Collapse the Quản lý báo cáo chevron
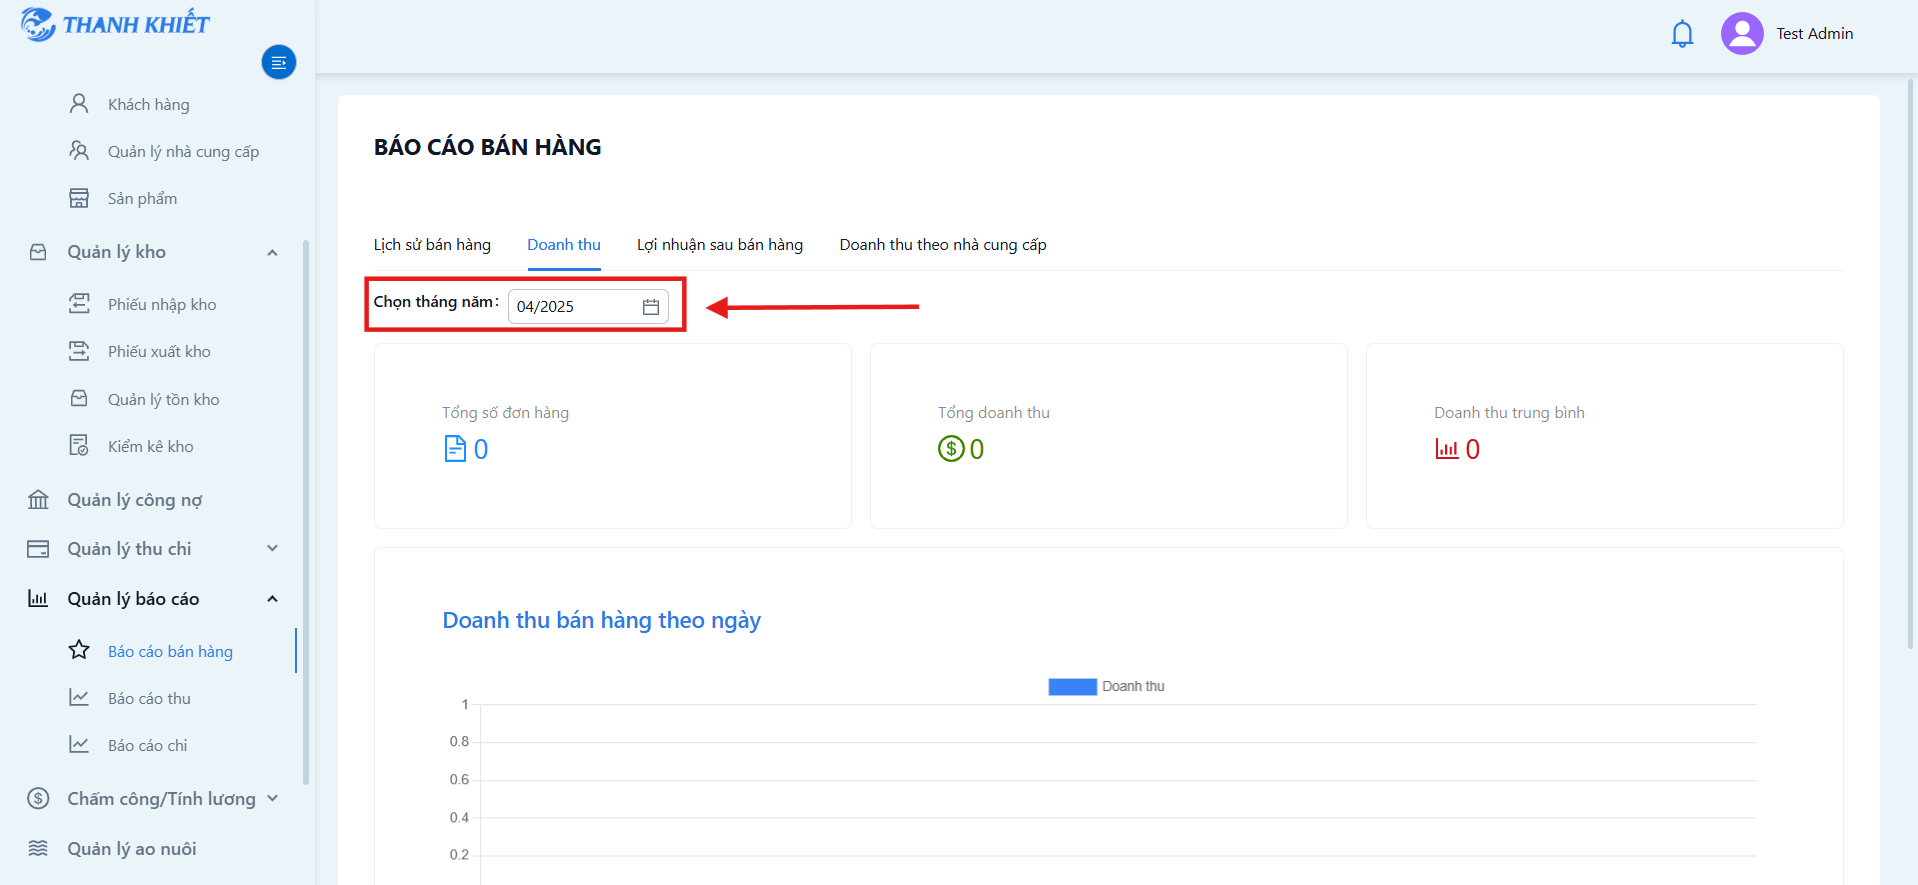This screenshot has width=1918, height=885. point(272,598)
